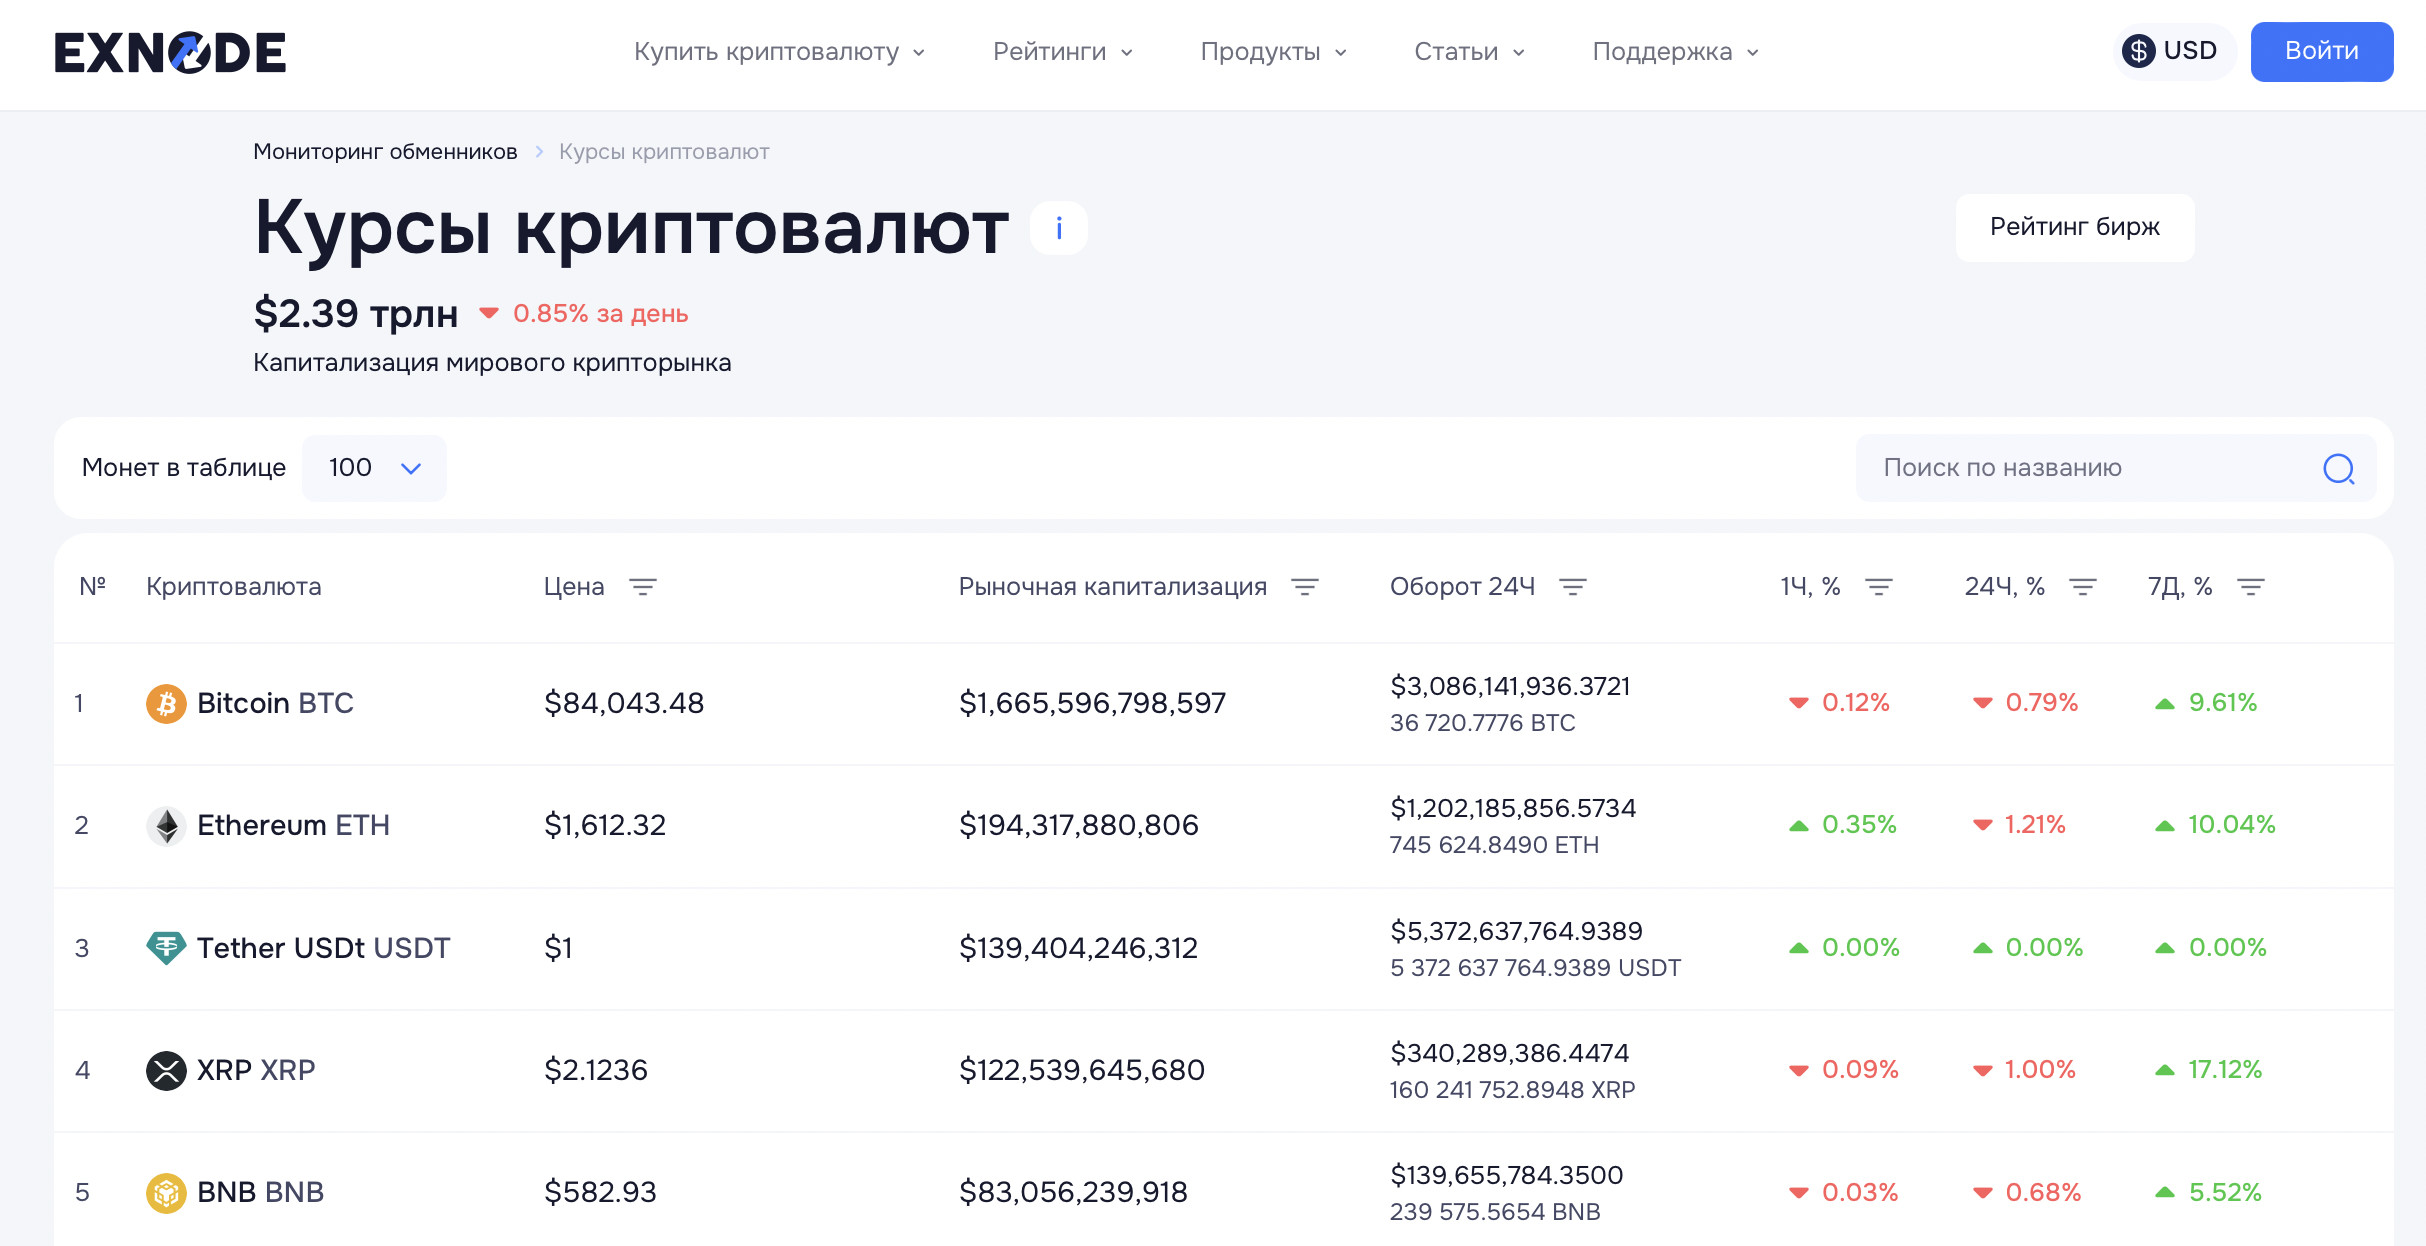Click the Ethereum diamond icon
The height and width of the screenshot is (1246, 2426).
pos(166,826)
